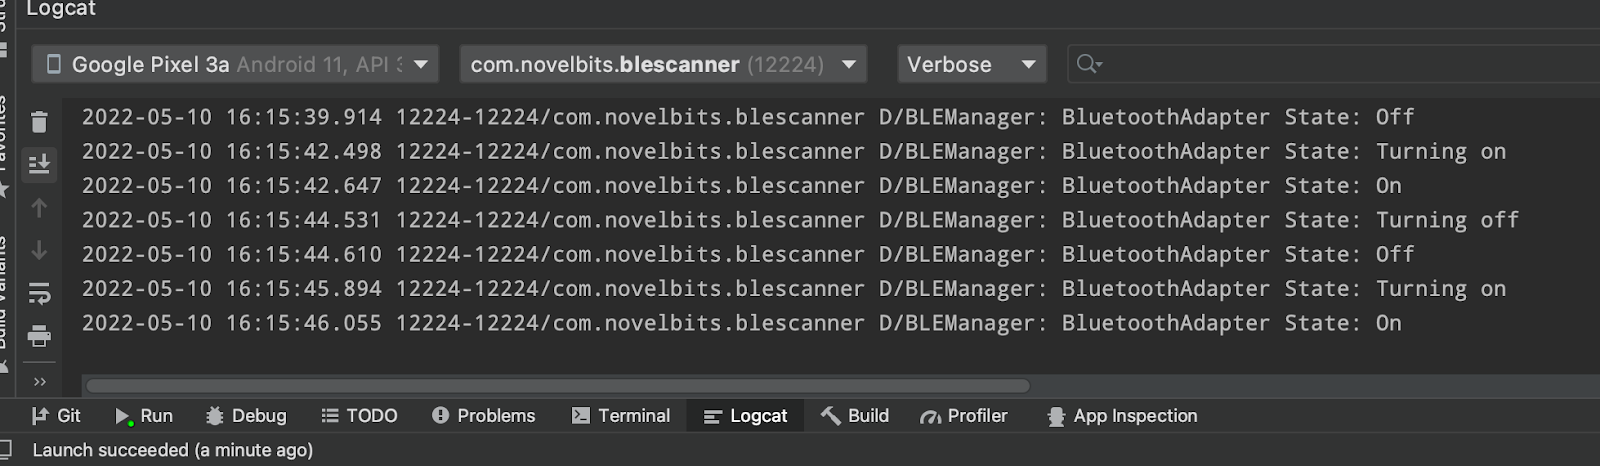Click the print icon in logcat
The height and width of the screenshot is (466, 1600).
coord(39,336)
